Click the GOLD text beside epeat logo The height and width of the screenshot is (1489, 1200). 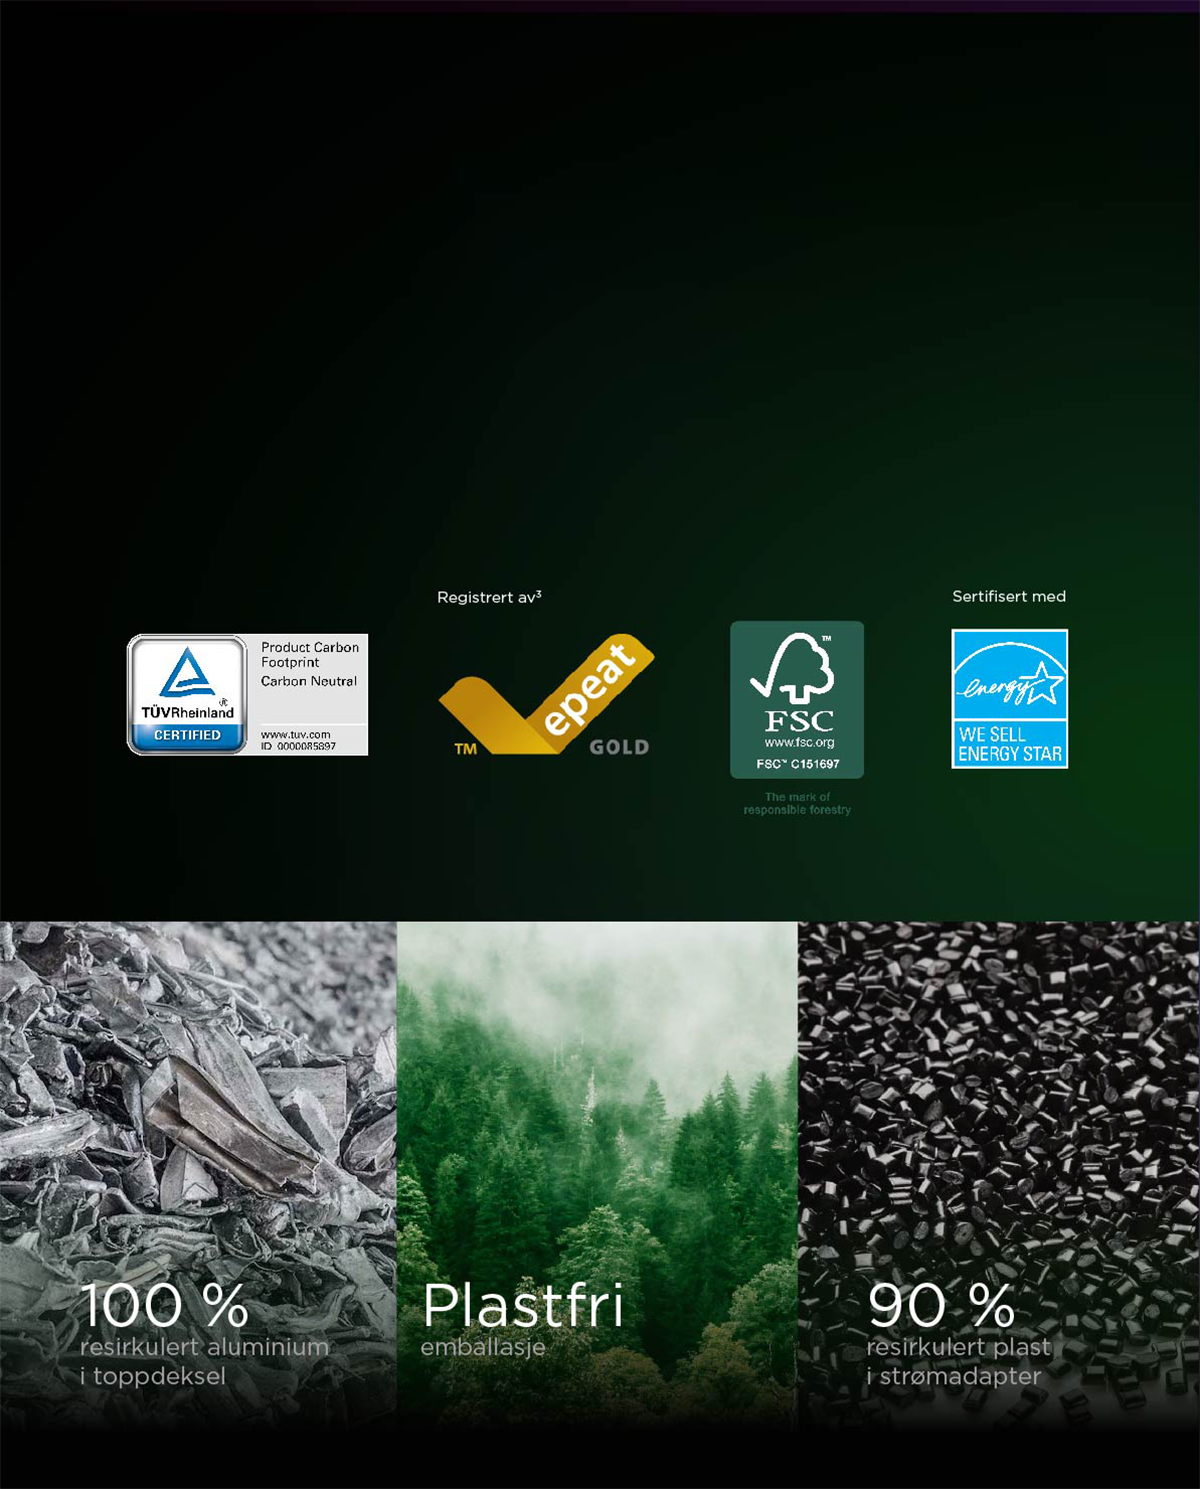coord(619,747)
